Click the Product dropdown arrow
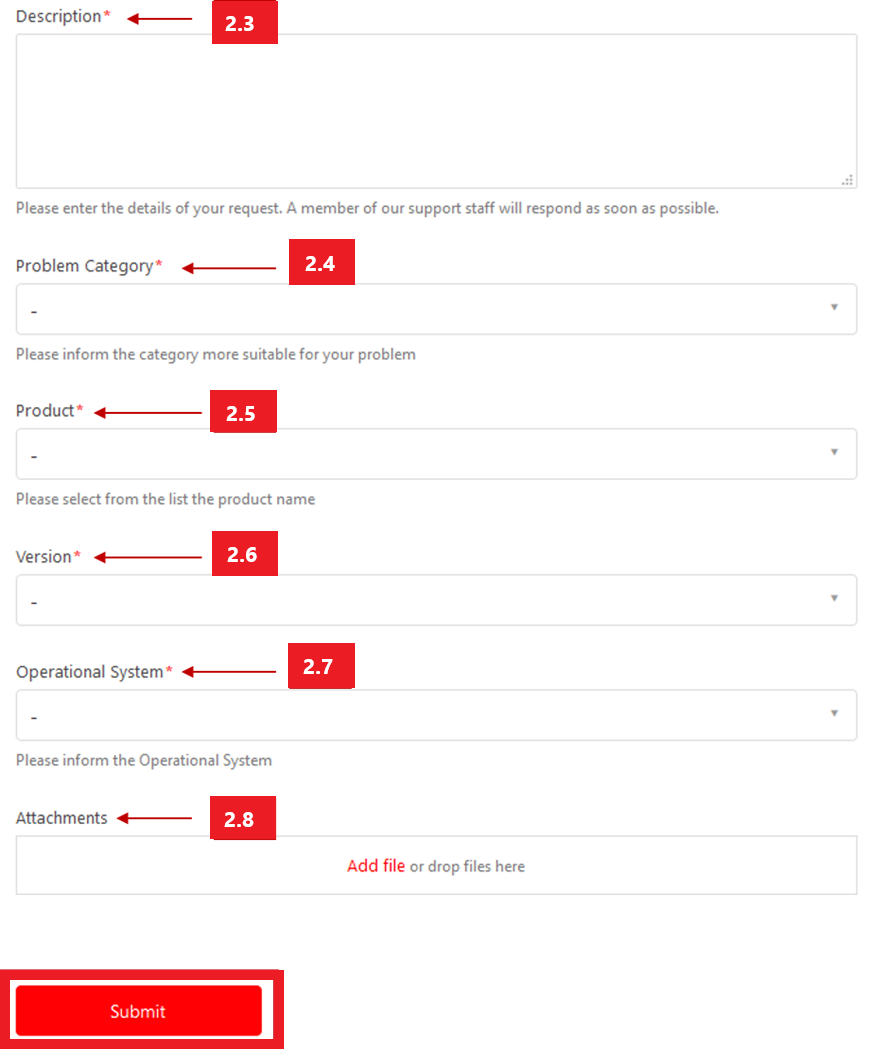The height and width of the screenshot is (1063, 886). (834, 452)
